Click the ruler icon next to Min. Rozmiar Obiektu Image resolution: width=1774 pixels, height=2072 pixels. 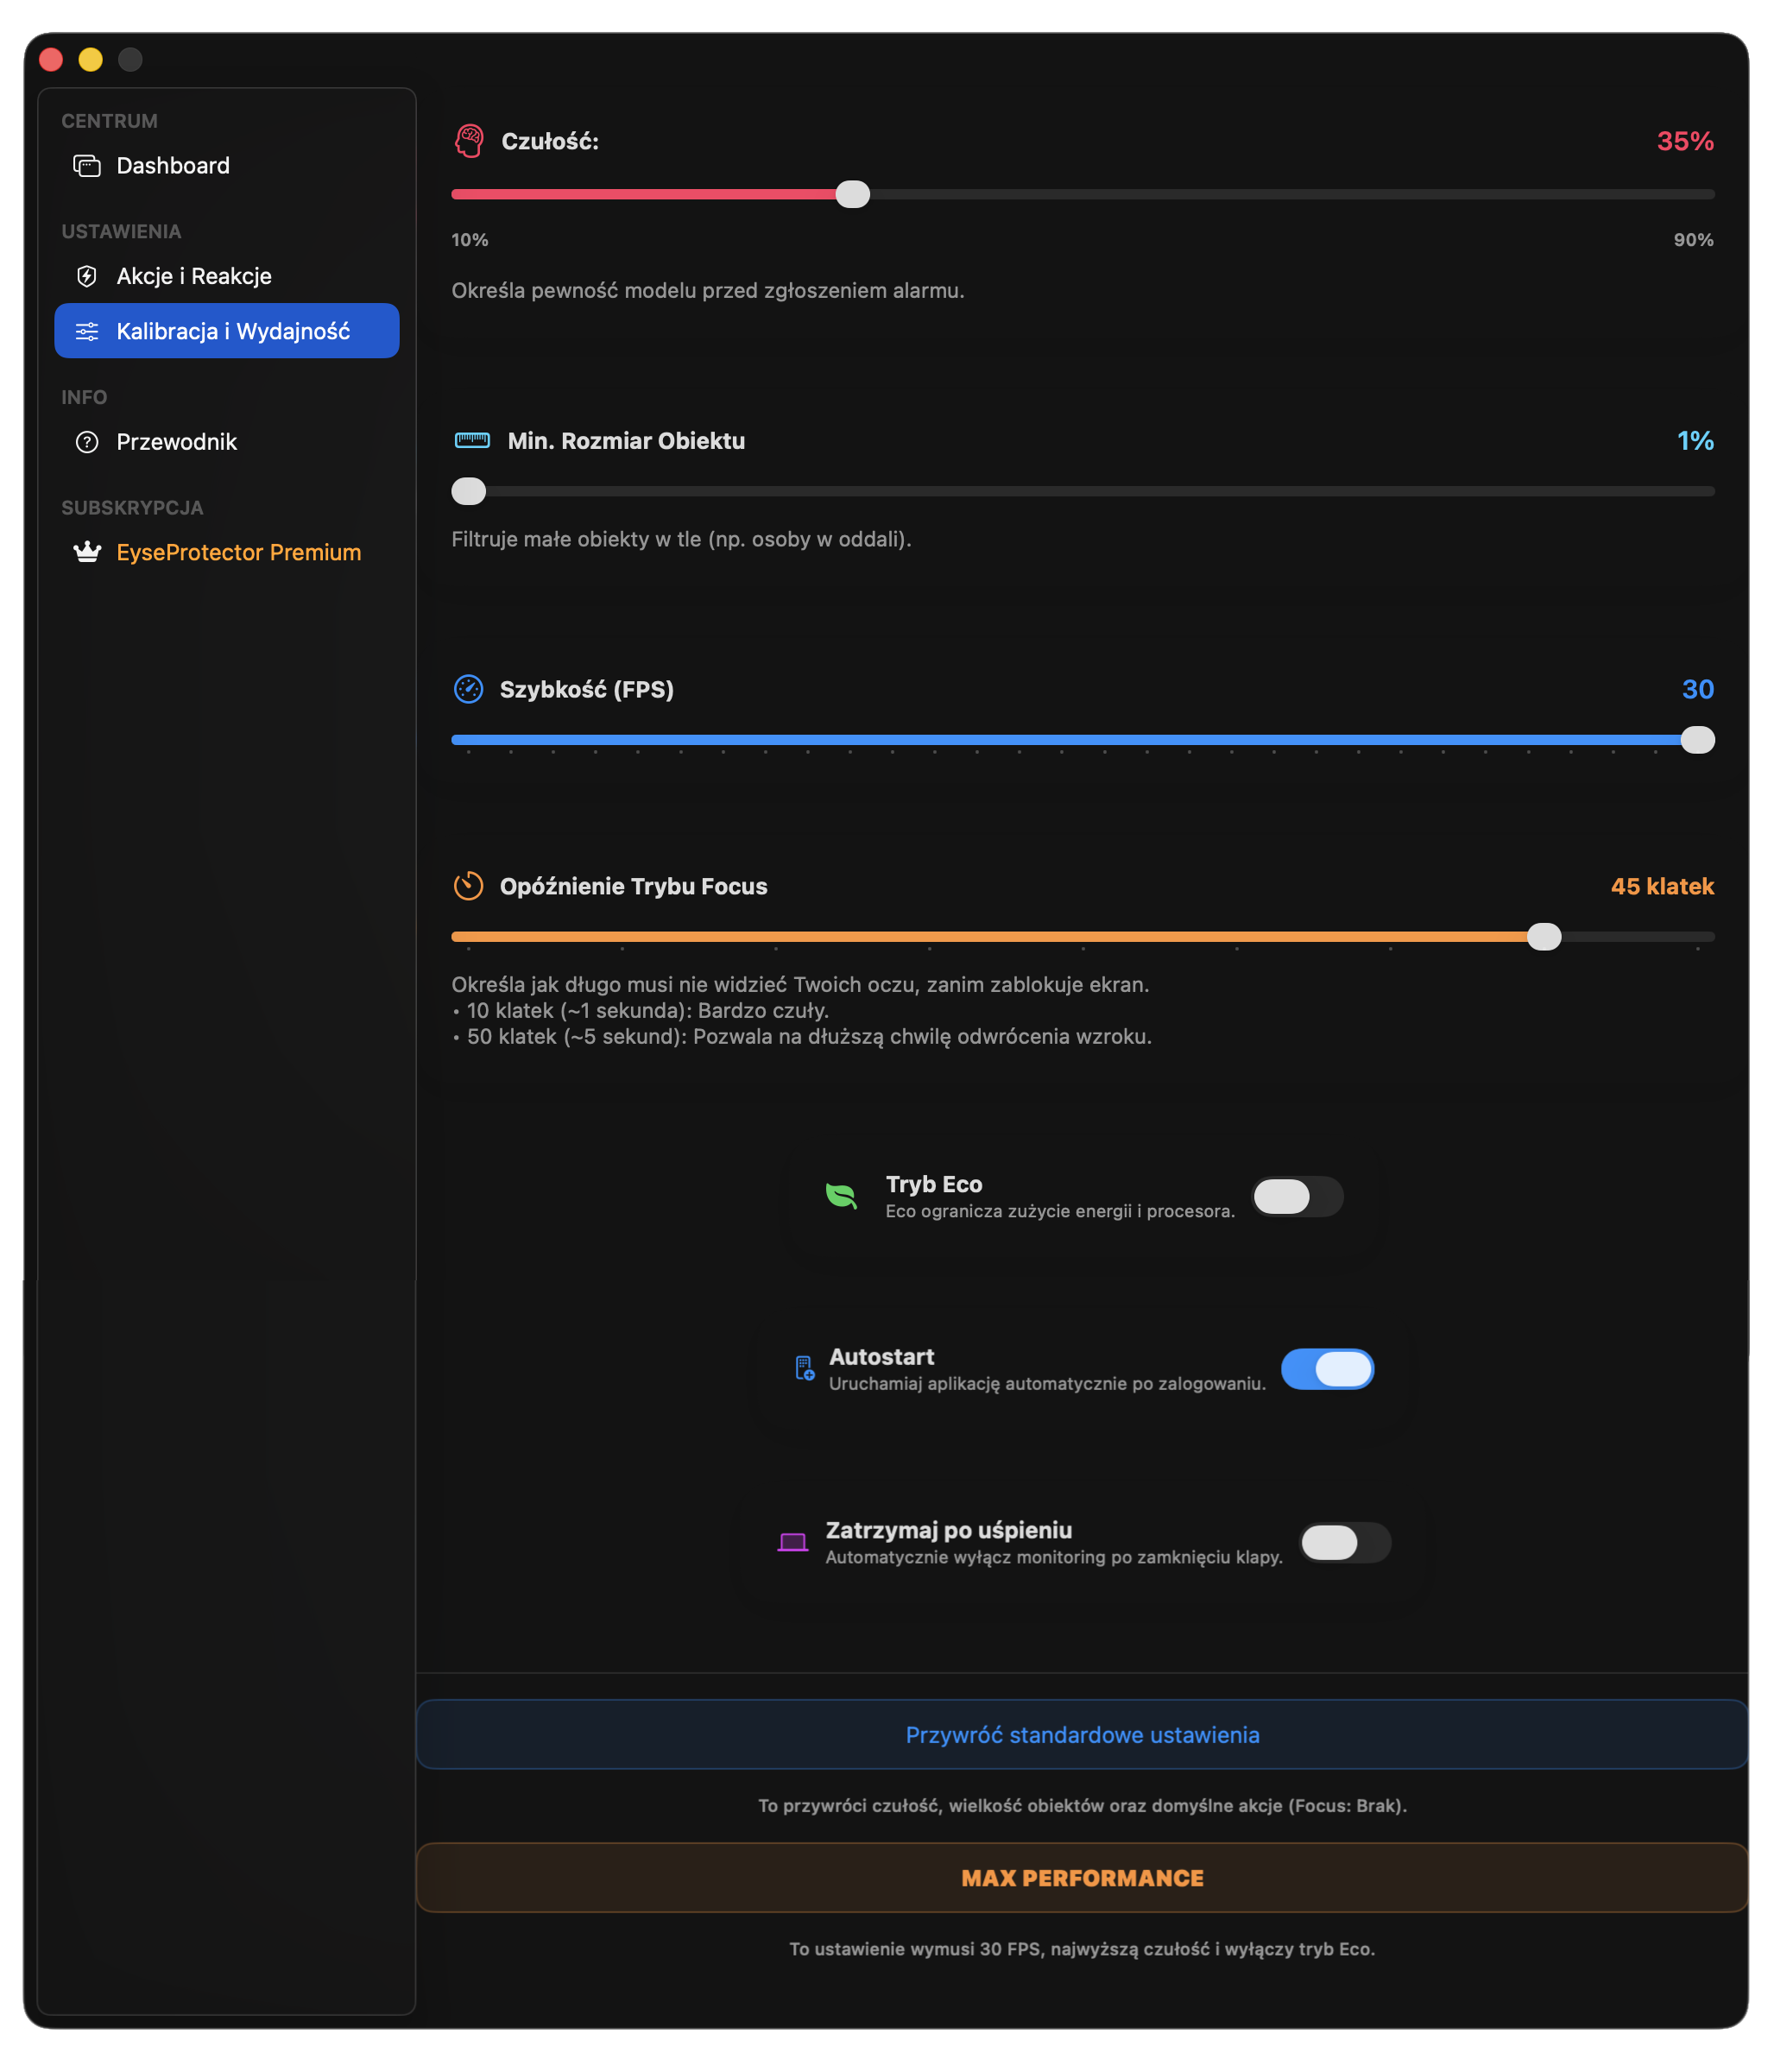pyautogui.click(x=472, y=440)
